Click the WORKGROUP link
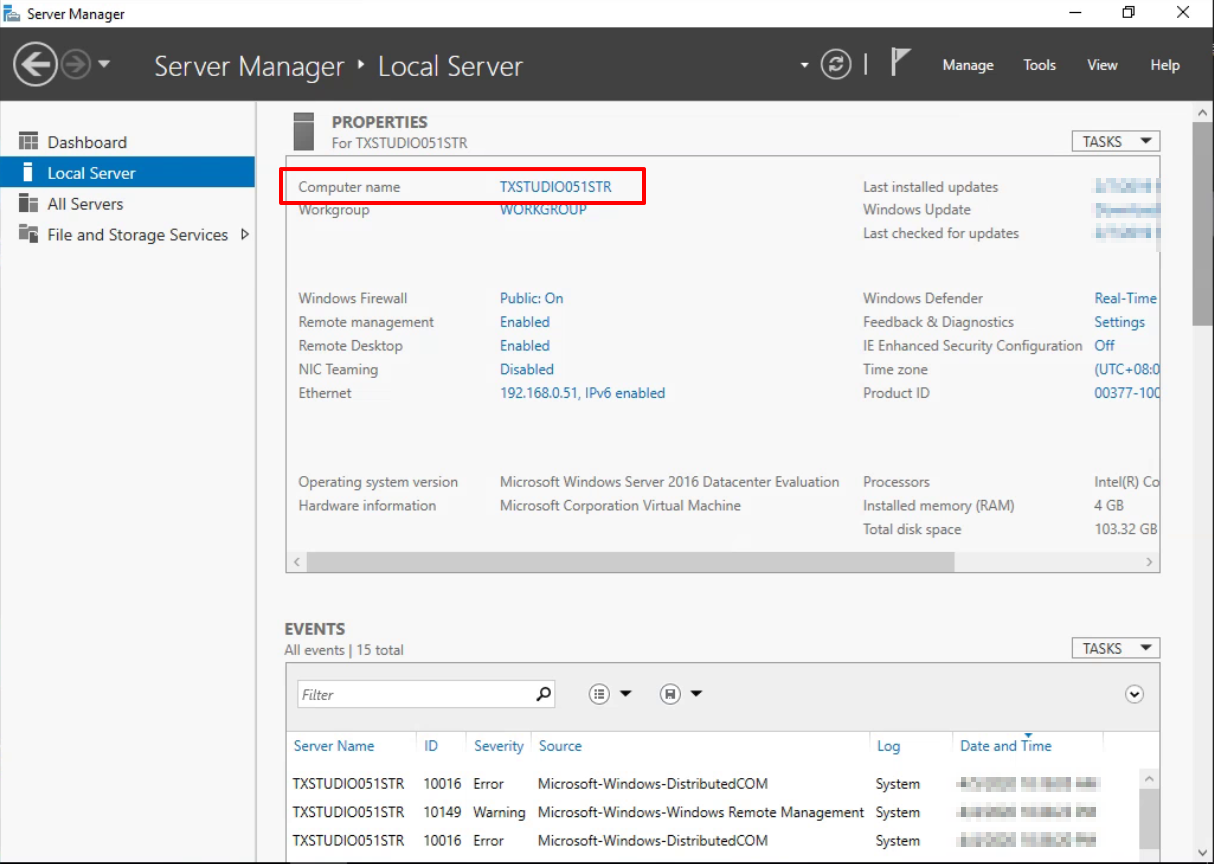Viewport: 1214px width, 864px height. pyautogui.click(x=543, y=210)
